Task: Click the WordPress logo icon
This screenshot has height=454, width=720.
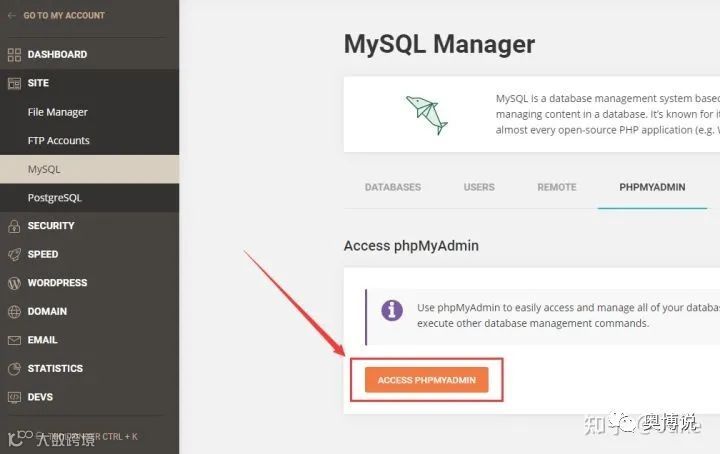Action: tap(14, 283)
